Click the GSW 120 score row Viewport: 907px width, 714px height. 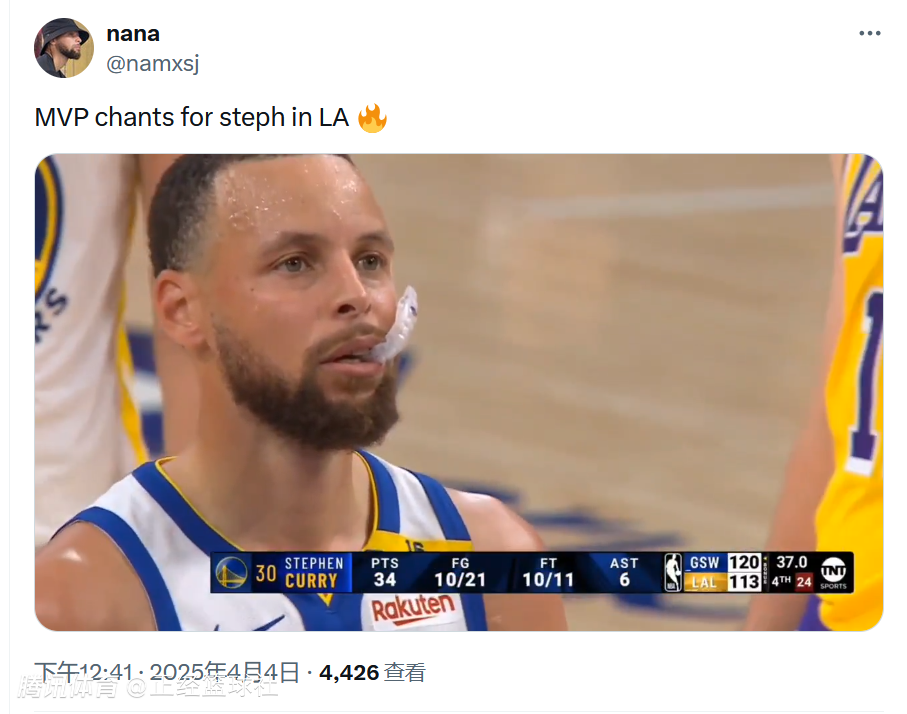[x=724, y=563]
